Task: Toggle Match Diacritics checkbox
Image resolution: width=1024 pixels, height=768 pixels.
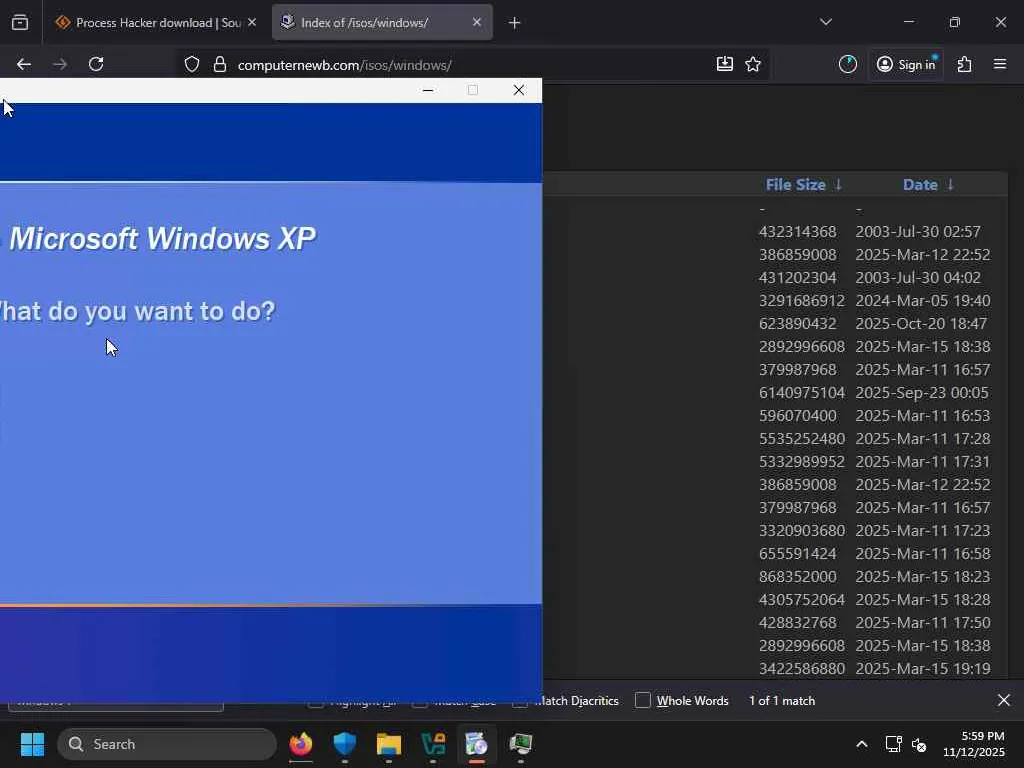Action: coord(520,702)
